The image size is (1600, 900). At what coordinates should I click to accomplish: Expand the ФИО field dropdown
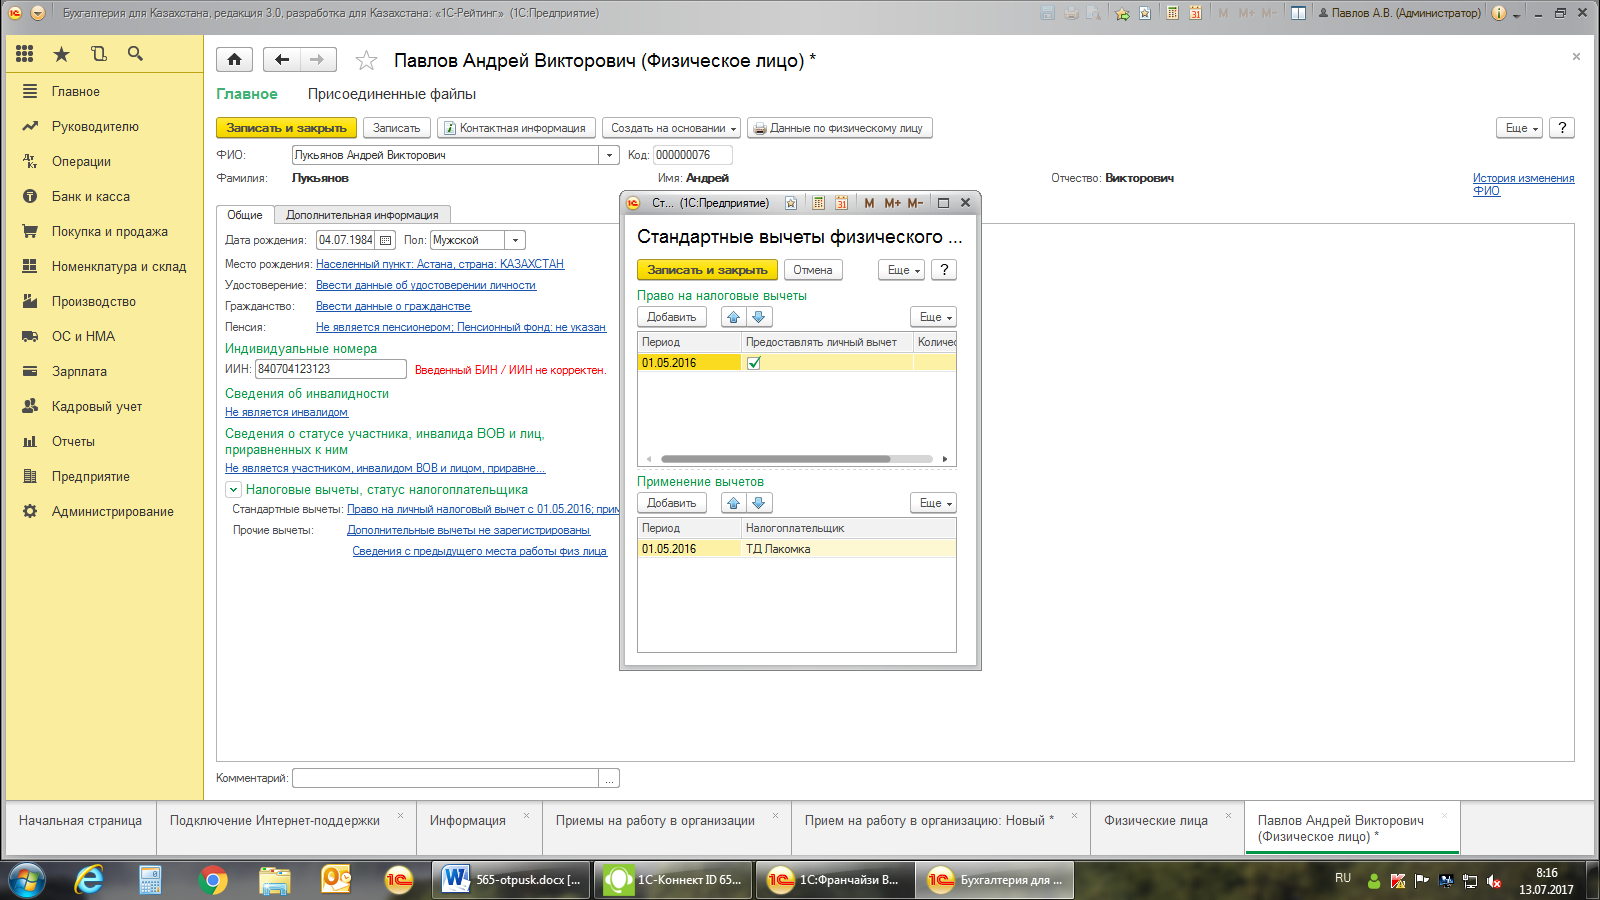click(609, 155)
